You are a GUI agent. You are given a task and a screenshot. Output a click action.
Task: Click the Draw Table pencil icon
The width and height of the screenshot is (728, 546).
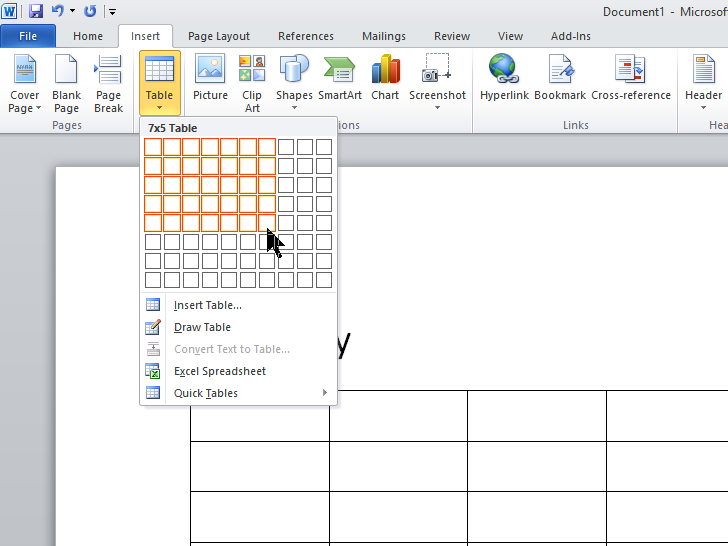153,327
